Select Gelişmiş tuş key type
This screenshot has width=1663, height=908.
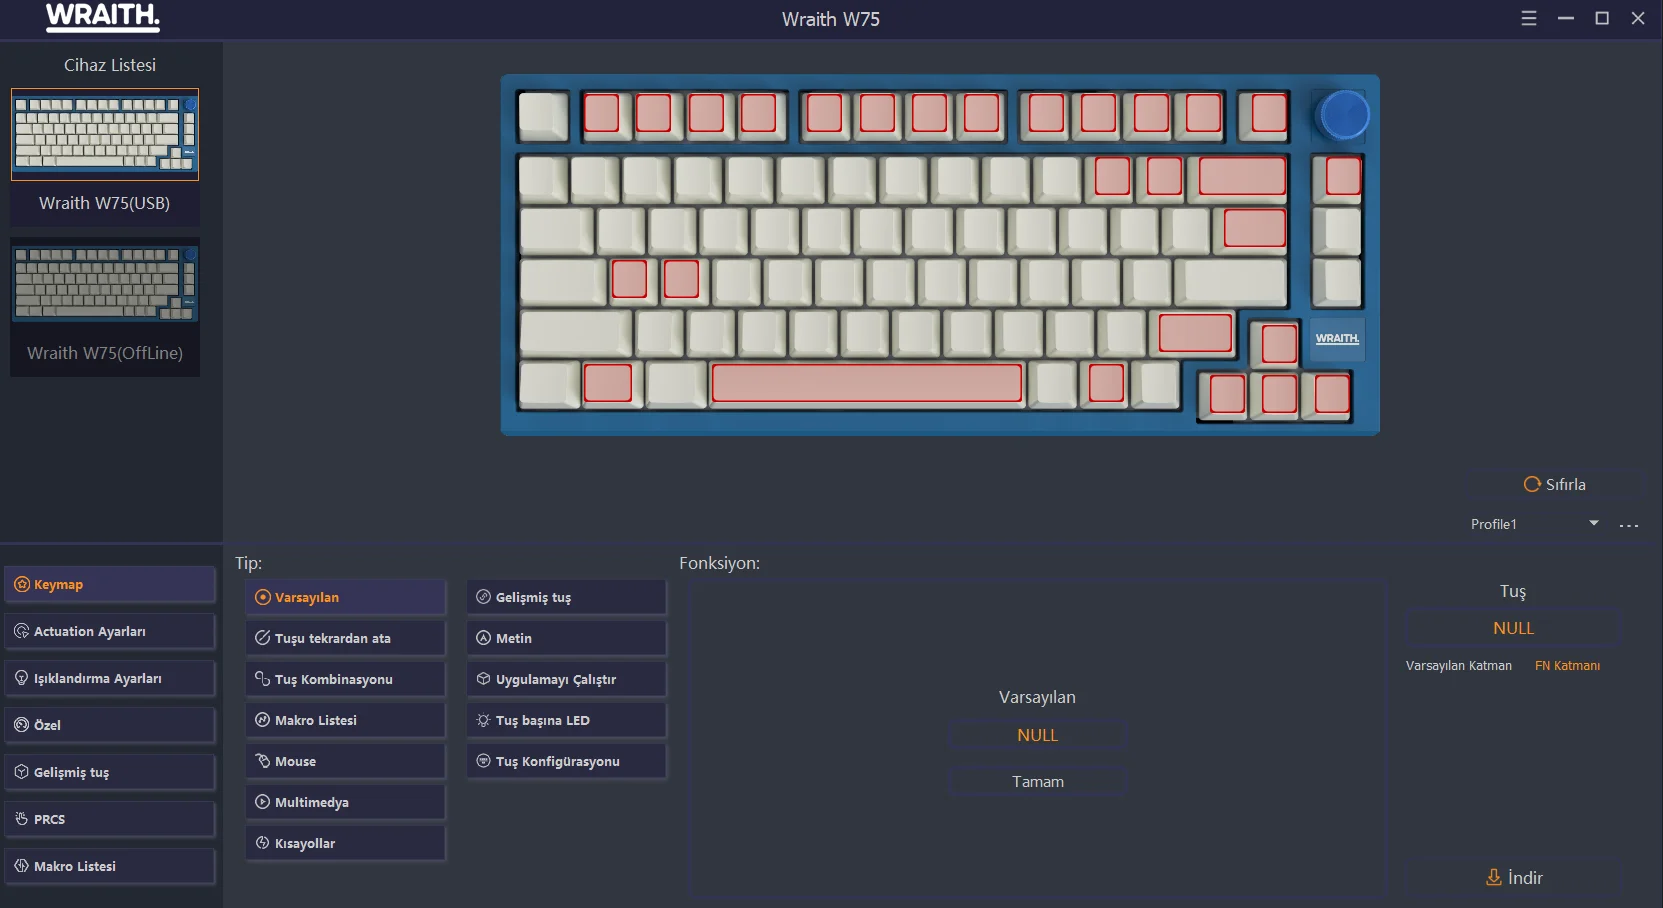click(567, 597)
